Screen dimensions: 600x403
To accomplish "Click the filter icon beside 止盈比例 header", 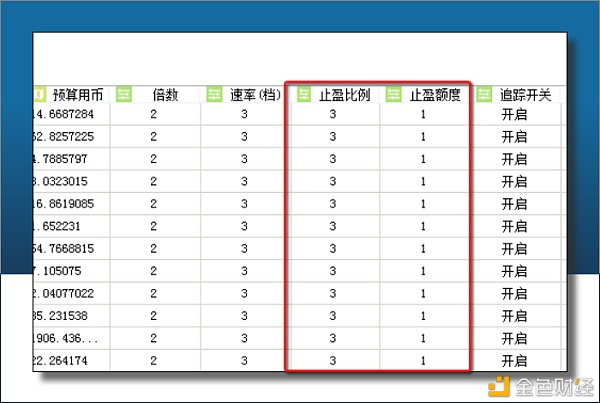I will [x=304, y=94].
